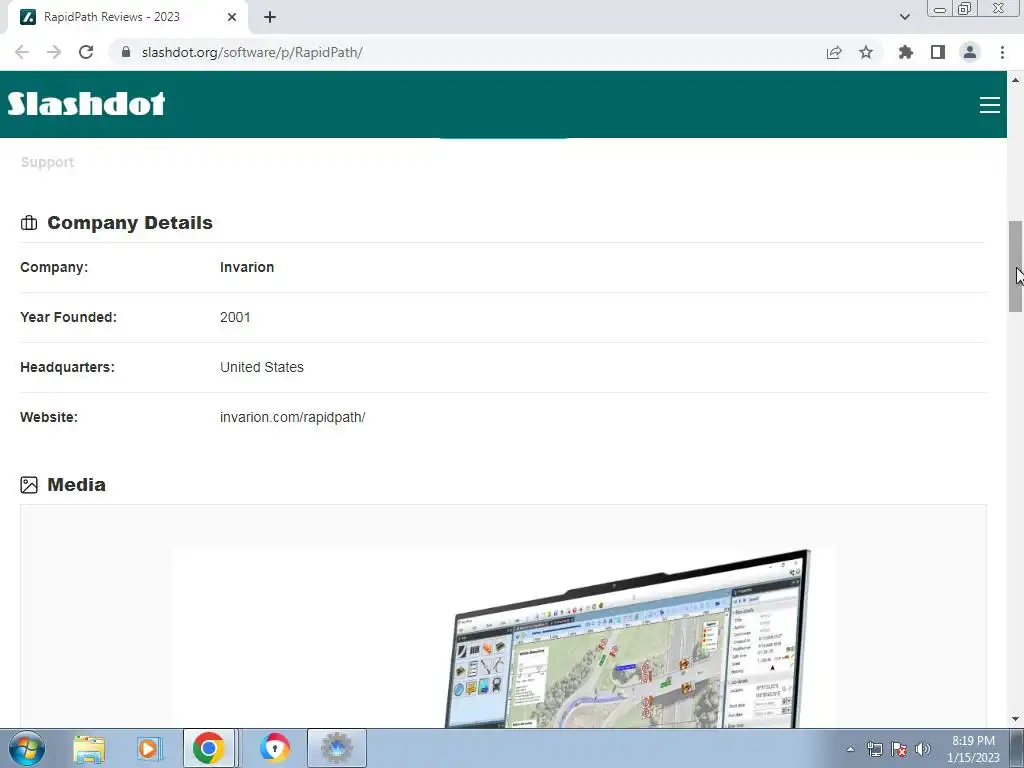
Task: Open the gear application in taskbar
Action: 336,748
